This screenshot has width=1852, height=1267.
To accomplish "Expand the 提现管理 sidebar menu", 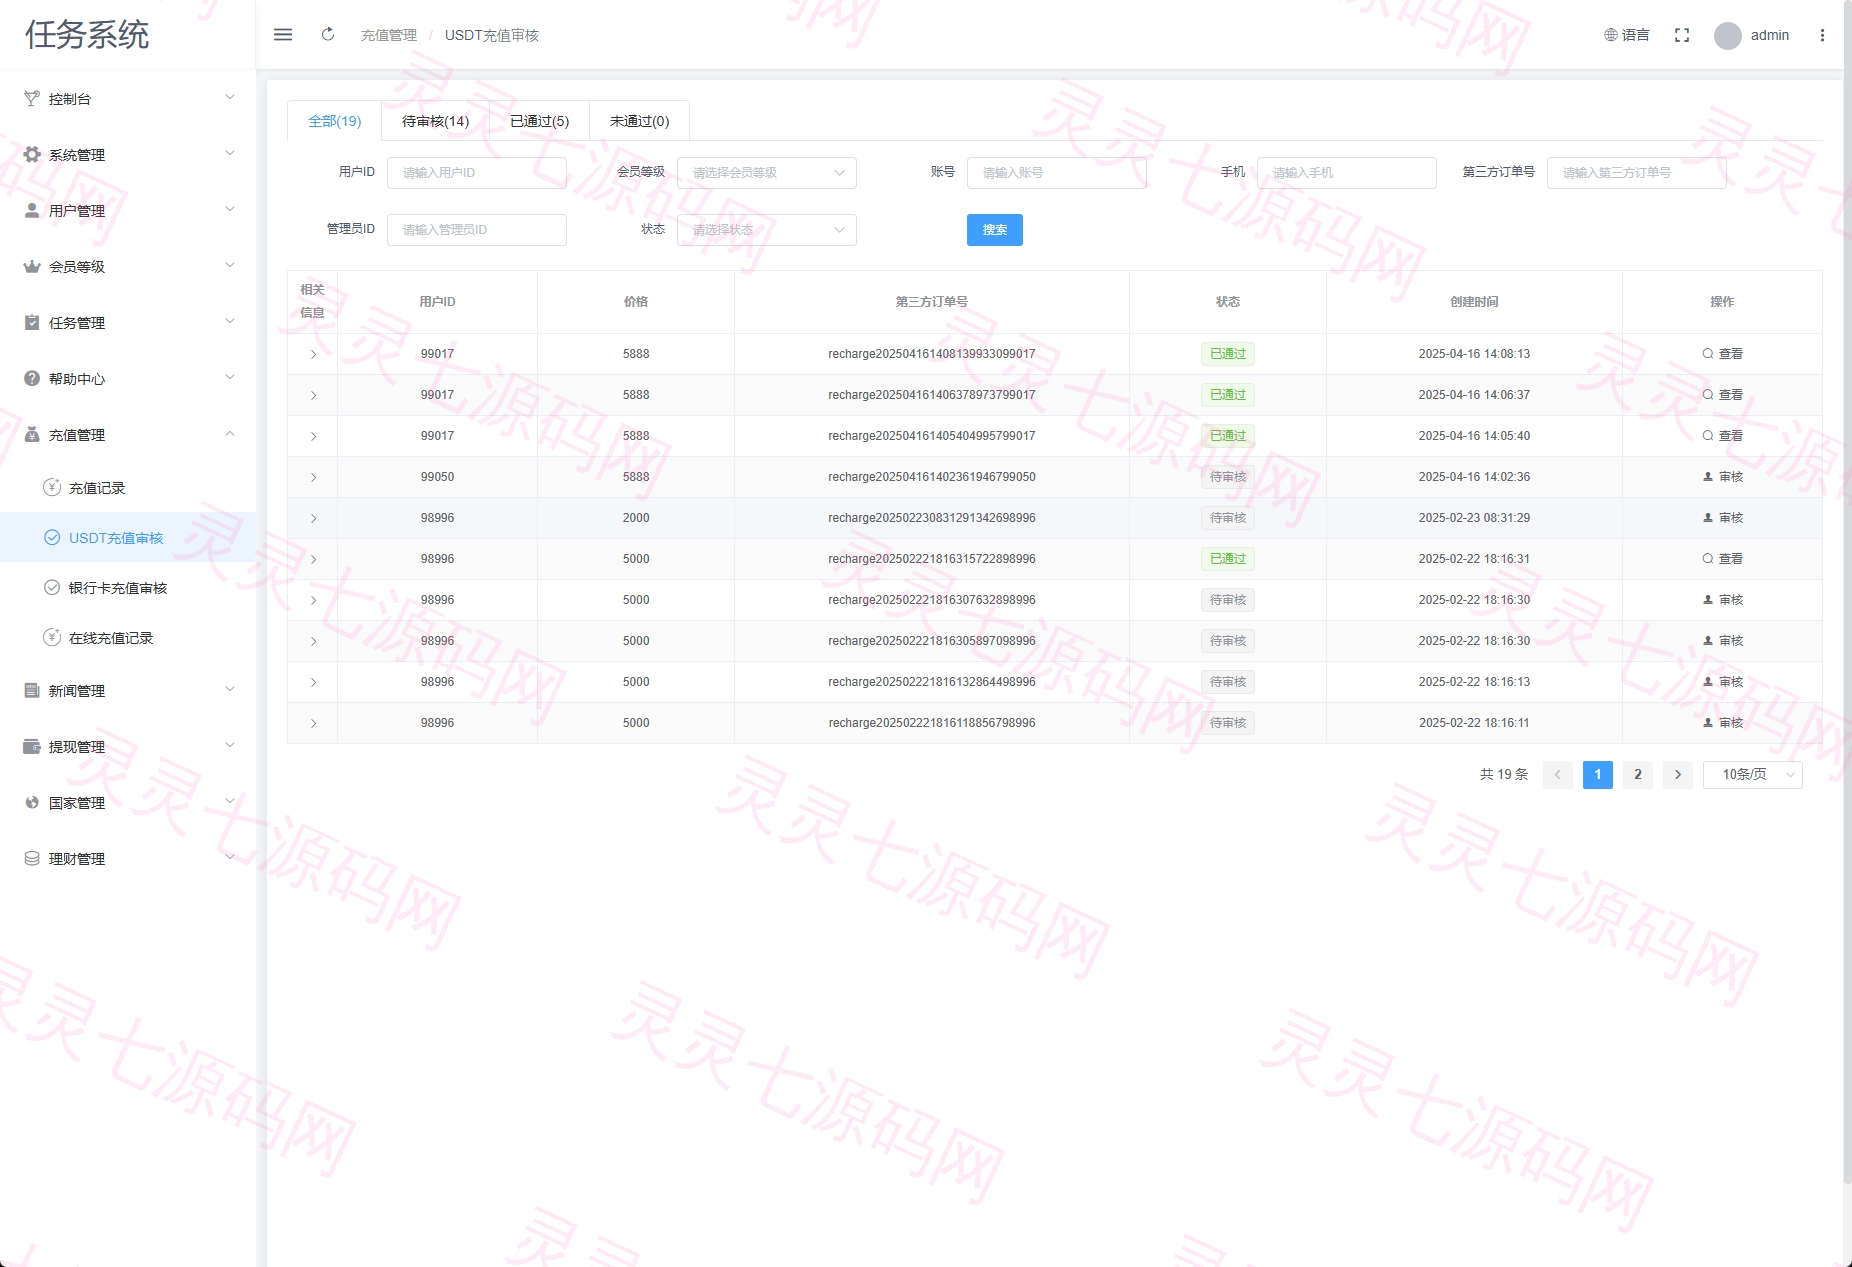I will (128, 747).
